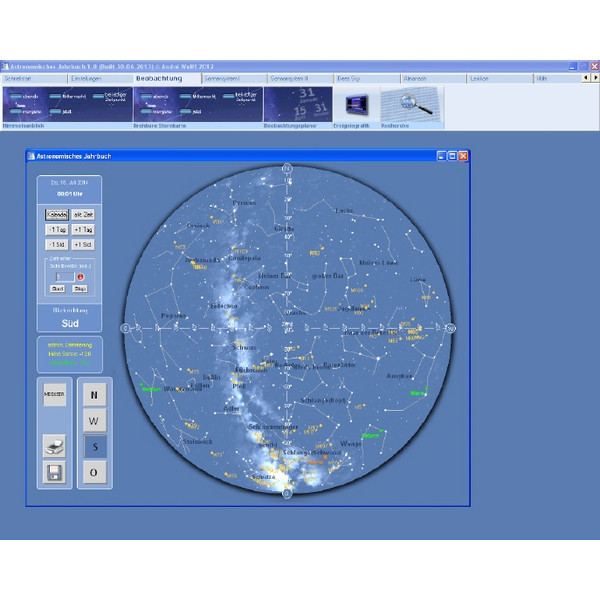Screen dimensions: 600x600
Task: Open the Sonnensystem II tab
Action: tap(300, 78)
